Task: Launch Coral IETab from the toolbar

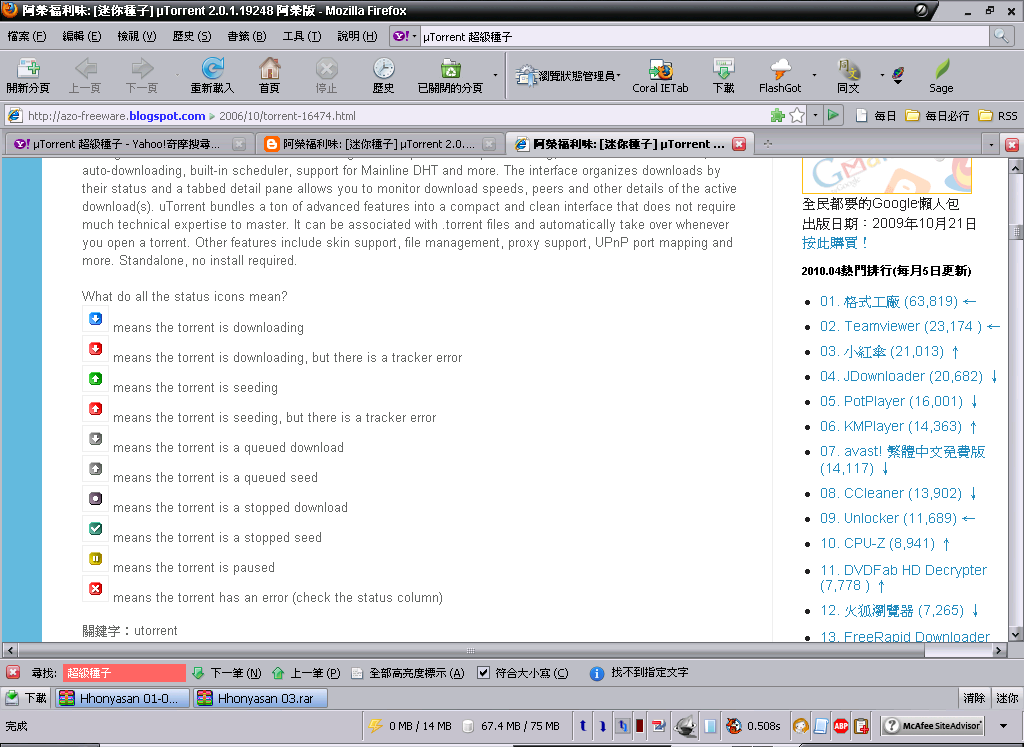Action: [x=660, y=75]
